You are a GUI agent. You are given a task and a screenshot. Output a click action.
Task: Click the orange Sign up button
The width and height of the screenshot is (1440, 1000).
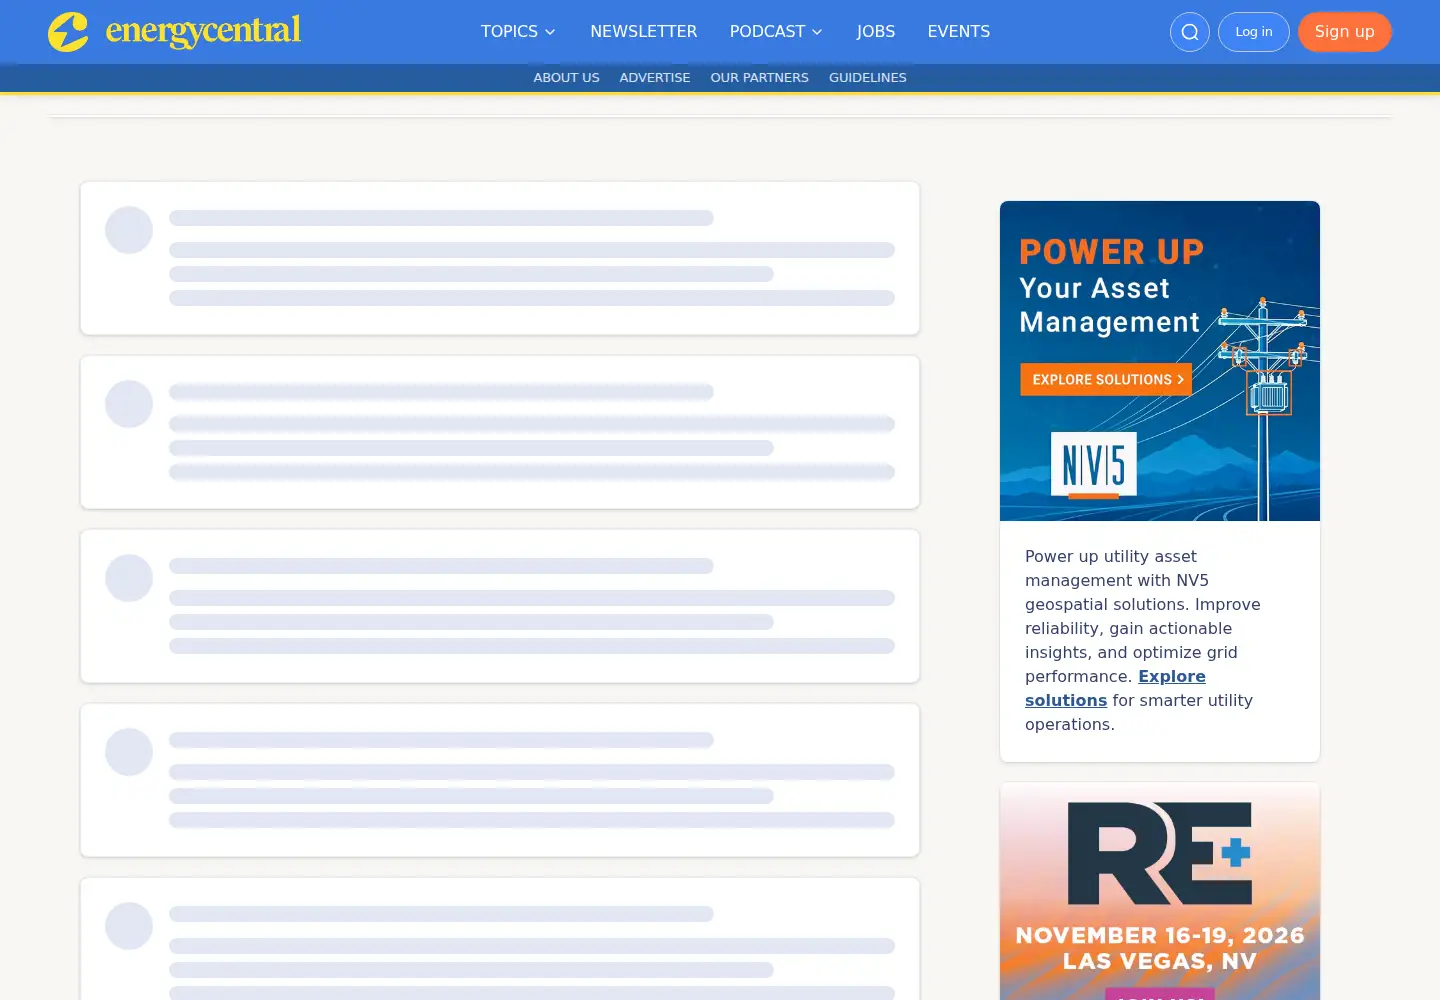click(x=1344, y=32)
